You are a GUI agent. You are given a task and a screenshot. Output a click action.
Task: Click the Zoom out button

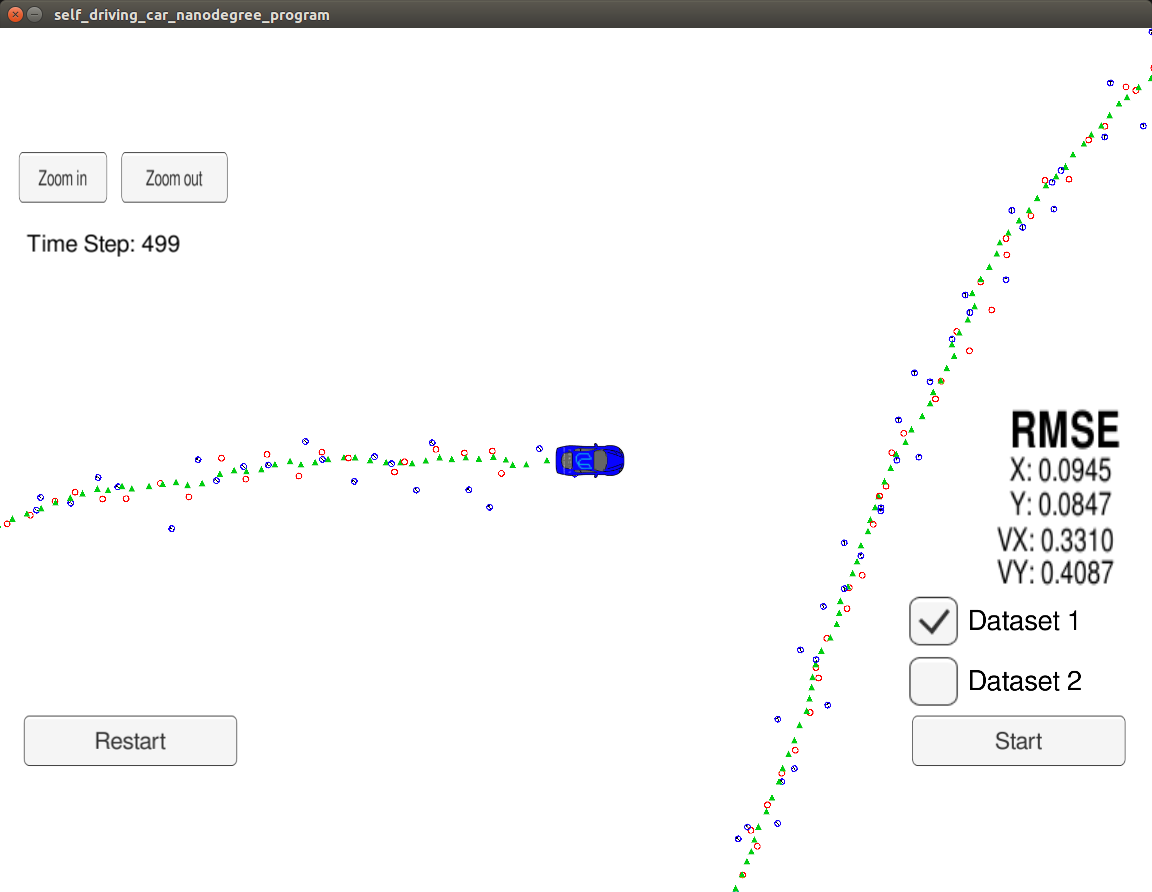click(174, 178)
